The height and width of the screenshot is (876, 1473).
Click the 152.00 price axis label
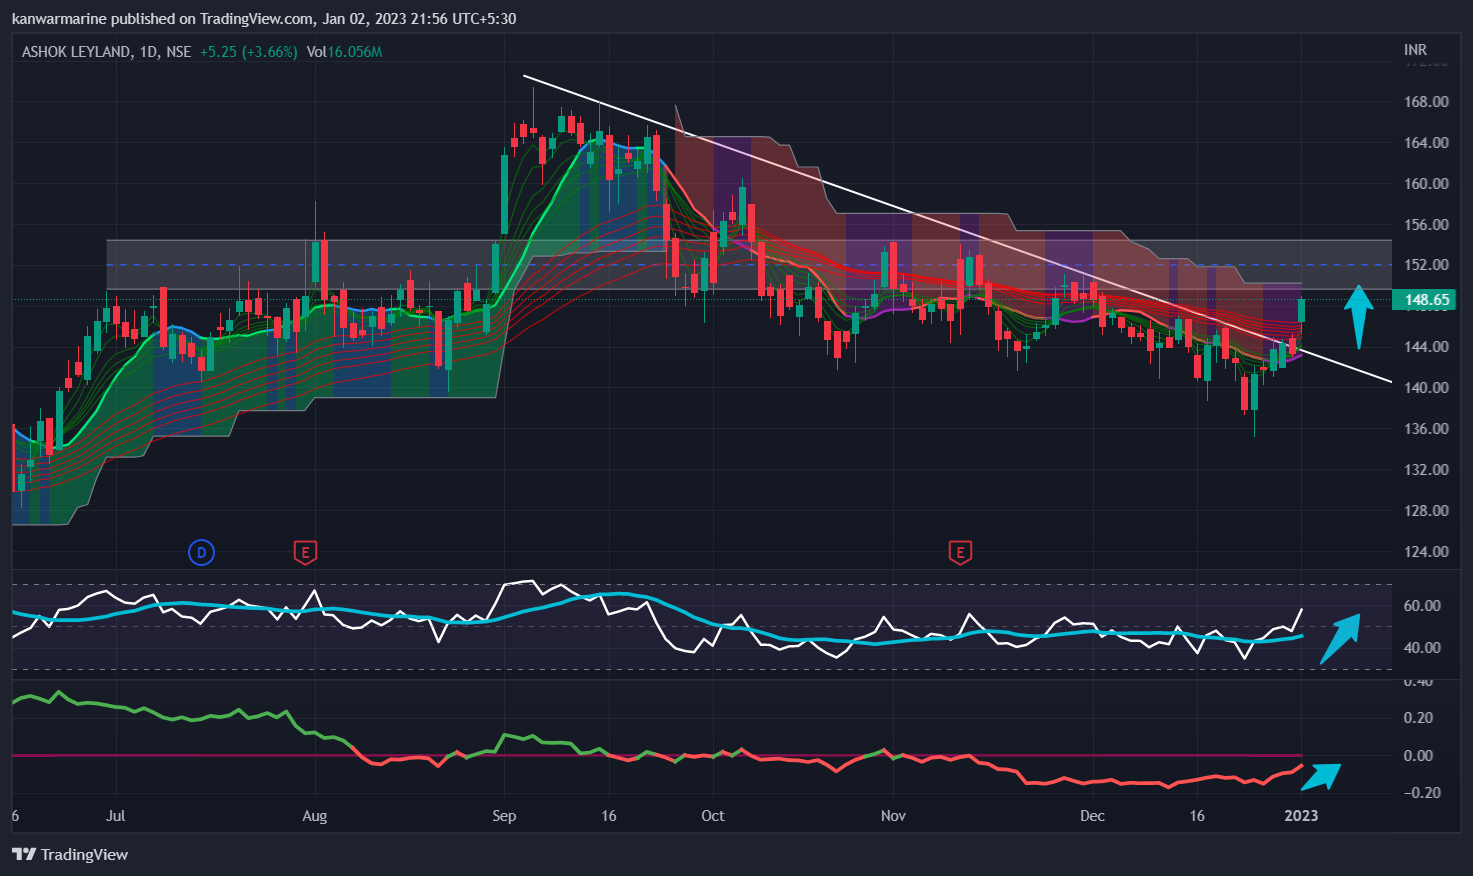pyautogui.click(x=1426, y=264)
